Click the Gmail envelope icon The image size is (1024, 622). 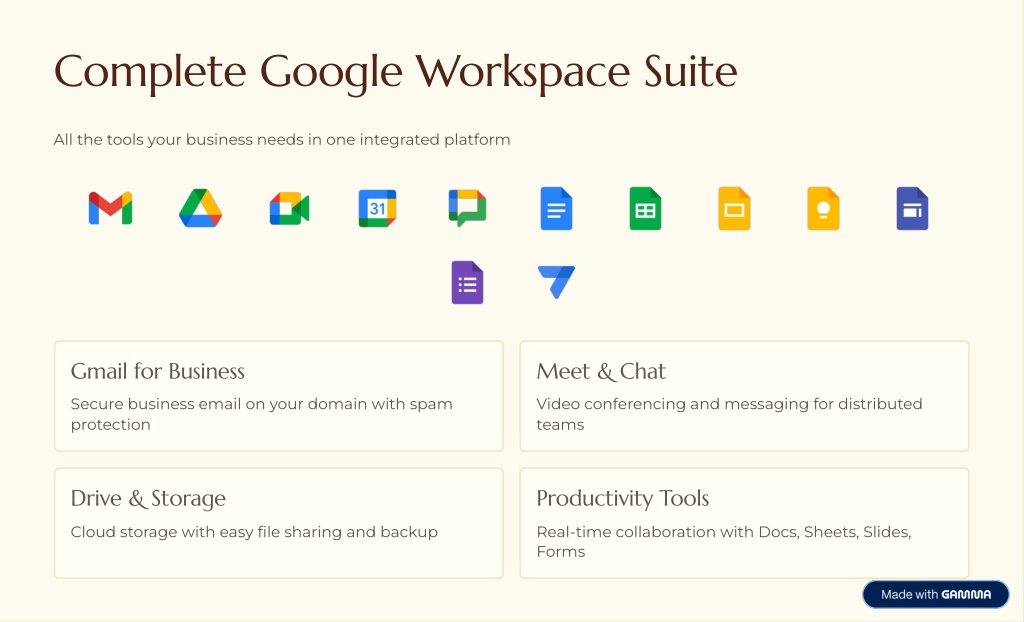point(110,208)
